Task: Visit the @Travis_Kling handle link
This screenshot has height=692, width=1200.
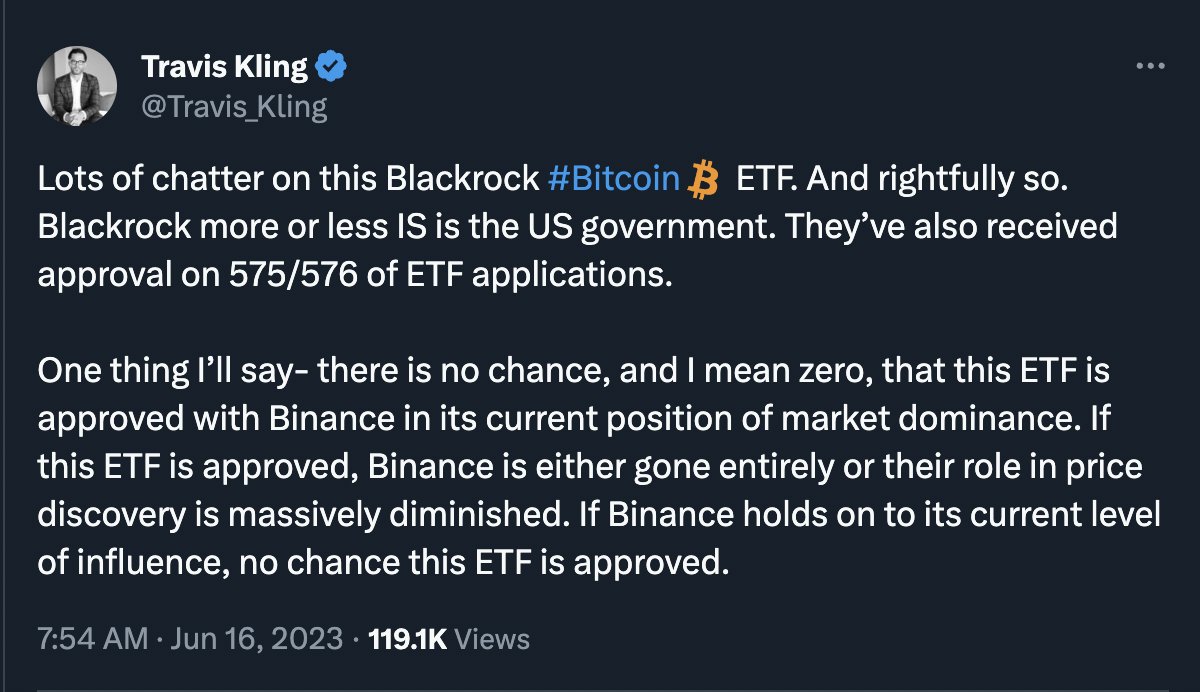Action: coord(234,105)
